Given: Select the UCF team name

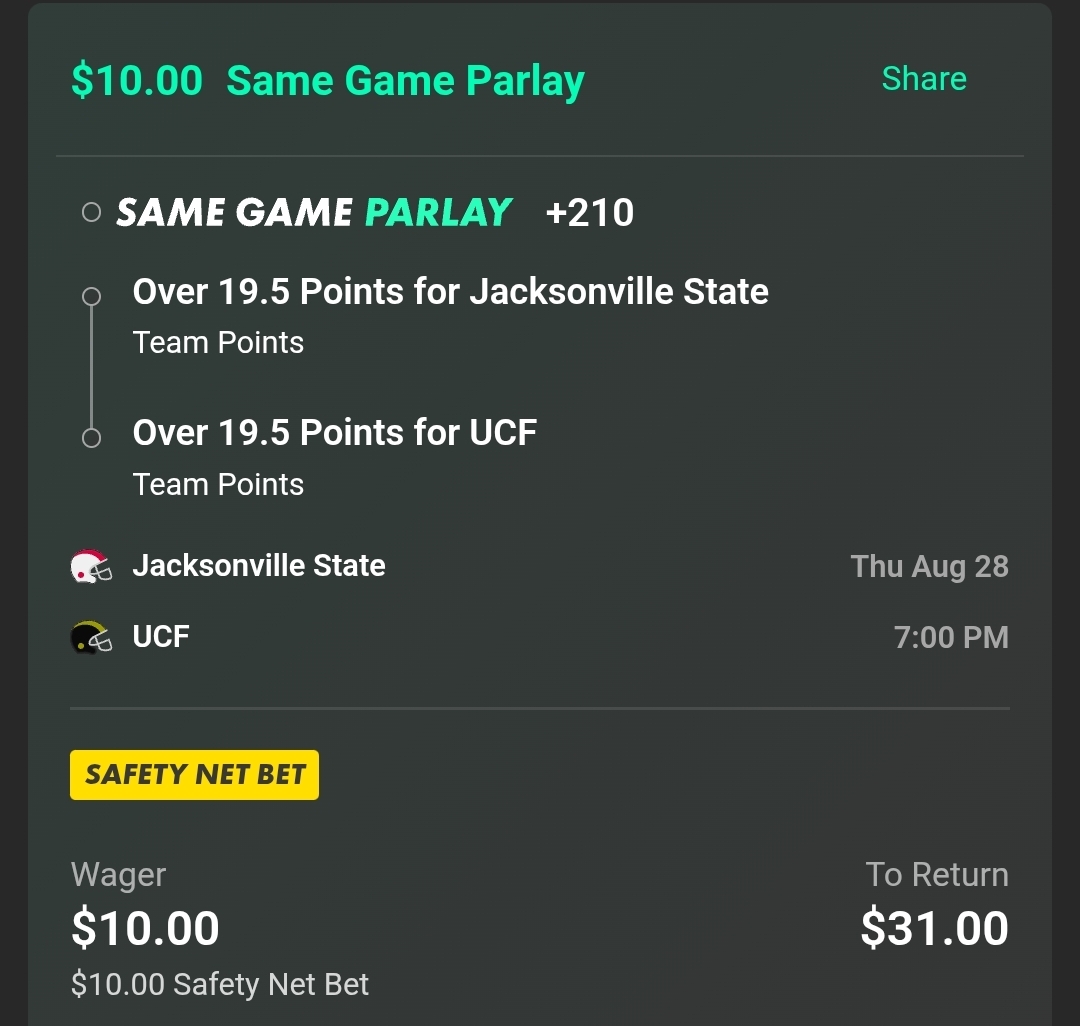Looking at the screenshot, I should (x=161, y=636).
